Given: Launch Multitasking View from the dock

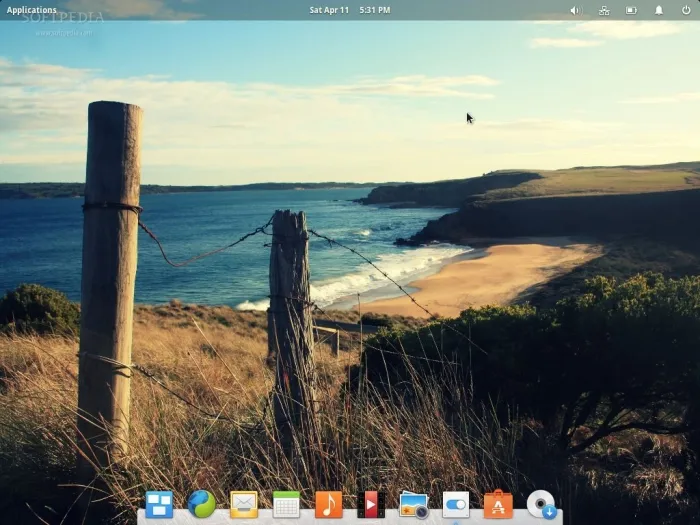Looking at the screenshot, I should [x=159, y=504].
